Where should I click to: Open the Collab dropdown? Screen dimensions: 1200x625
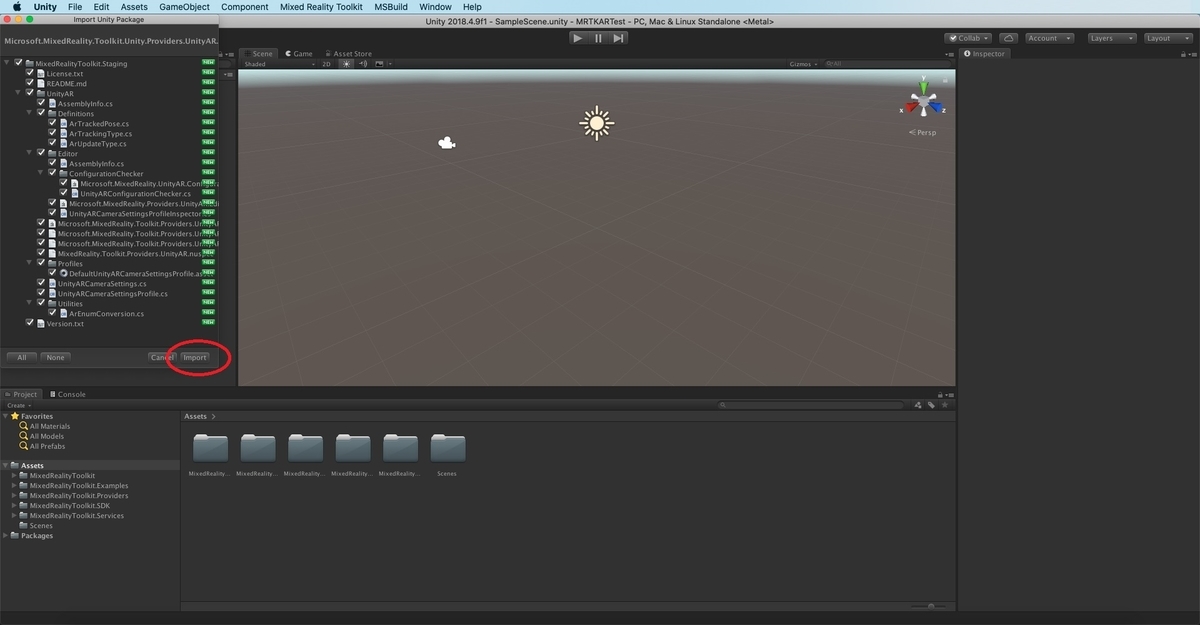[969, 38]
